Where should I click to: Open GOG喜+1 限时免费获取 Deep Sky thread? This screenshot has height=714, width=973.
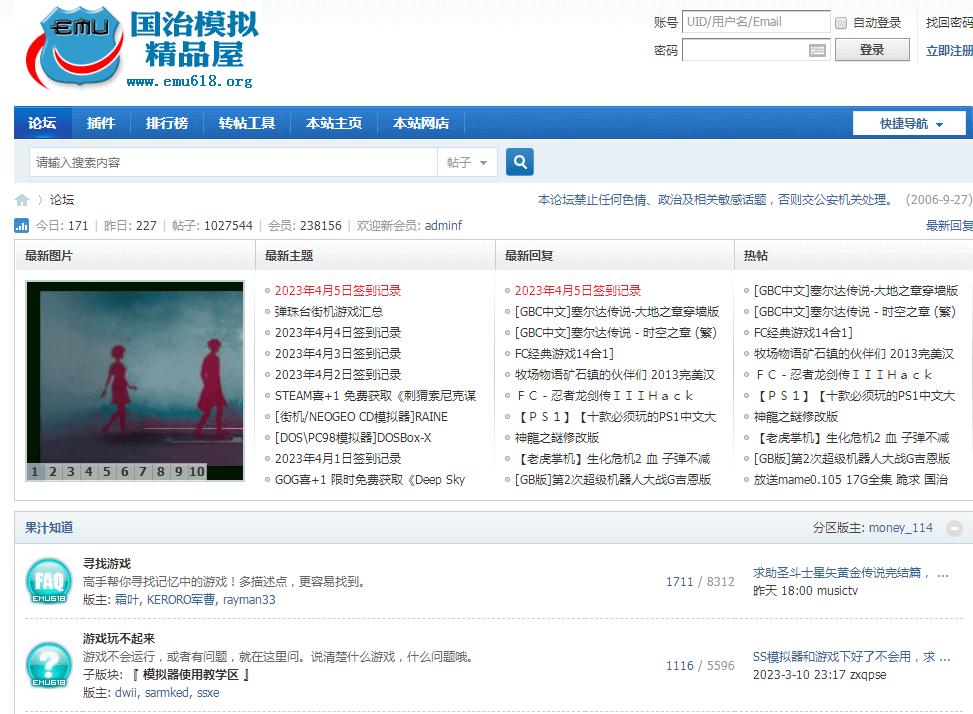tap(370, 480)
